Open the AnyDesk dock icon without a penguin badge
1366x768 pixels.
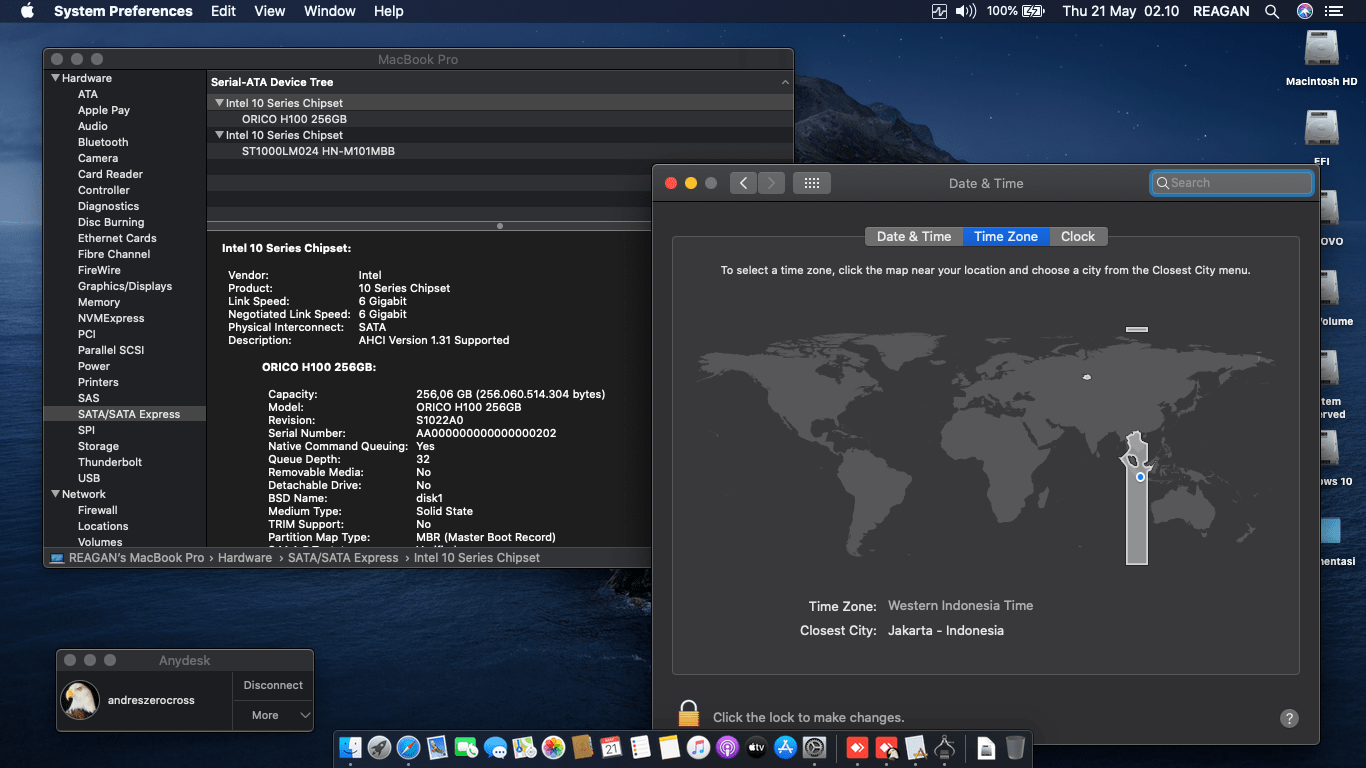click(858, 747)
